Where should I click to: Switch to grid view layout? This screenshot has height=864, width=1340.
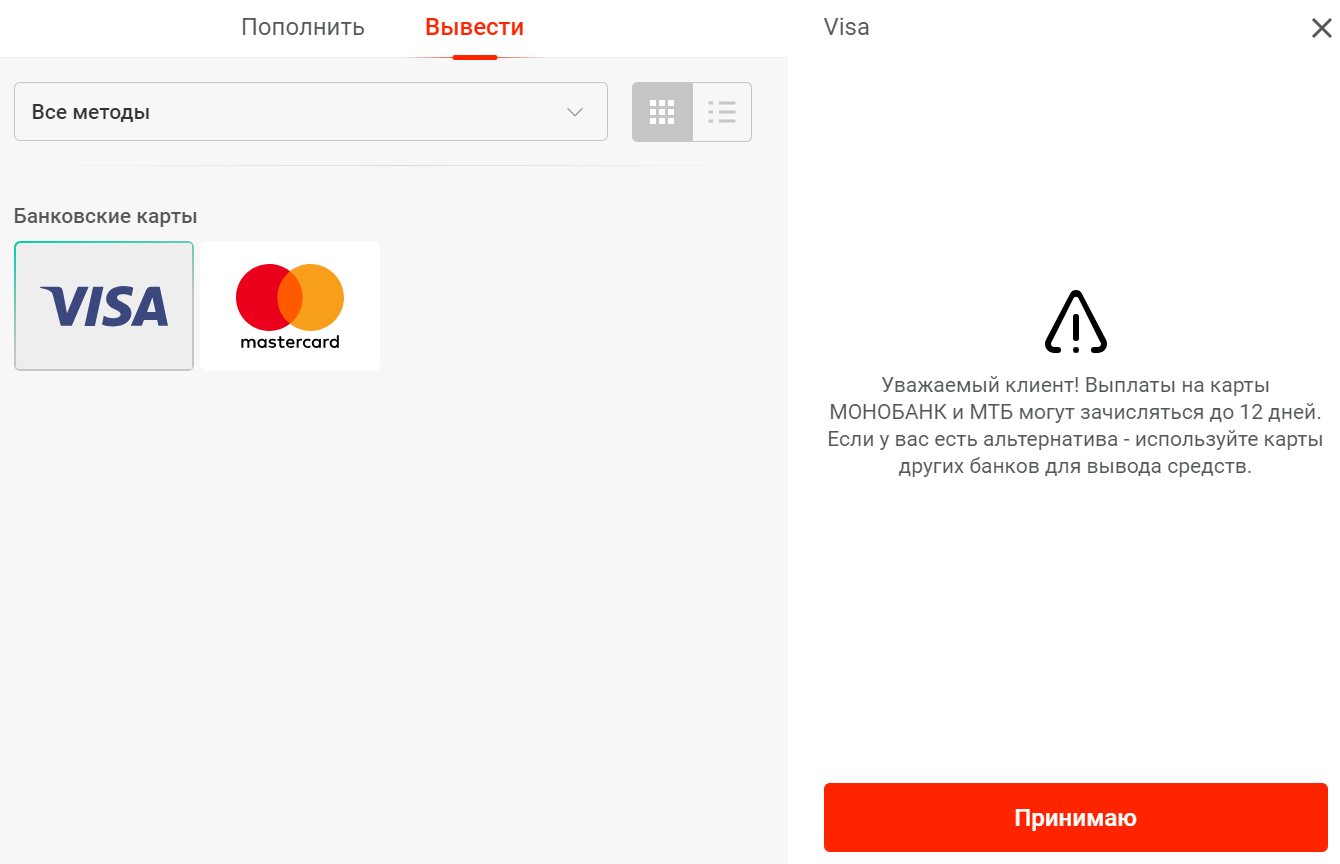(x=662, y=112)
